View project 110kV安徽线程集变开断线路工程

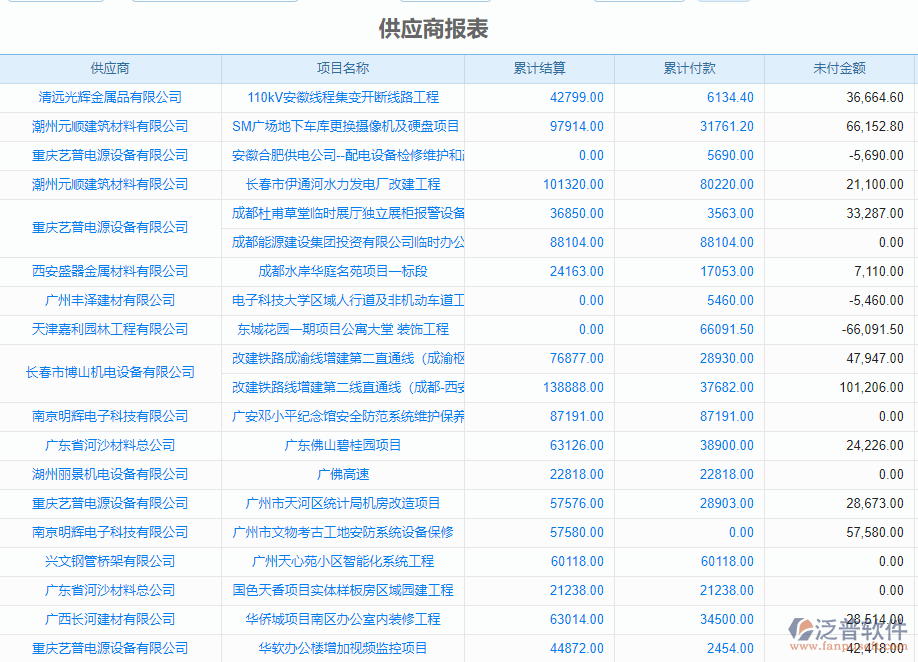coord(342,97)
